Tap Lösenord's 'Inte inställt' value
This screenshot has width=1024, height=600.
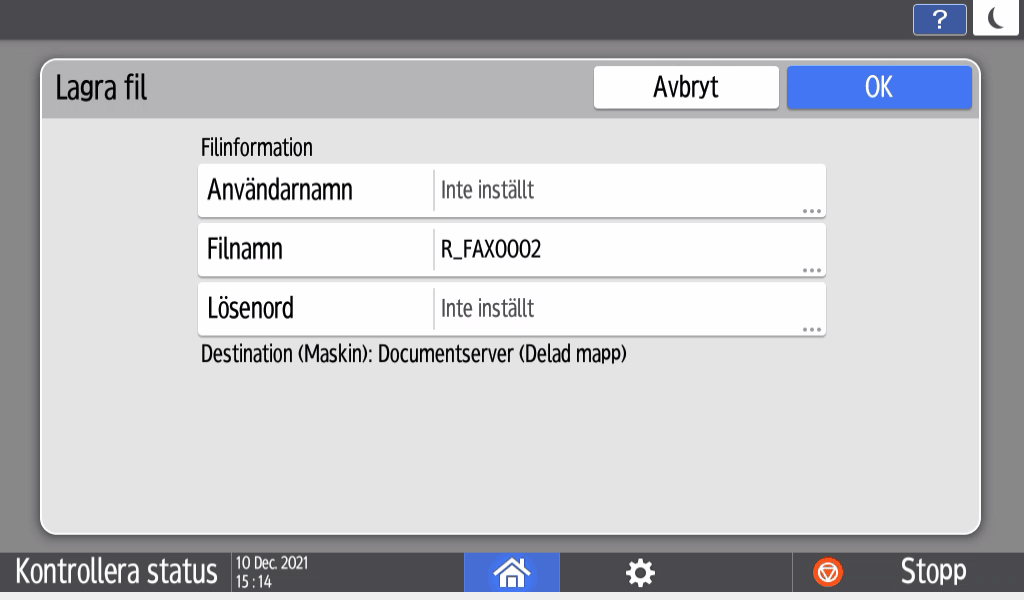click(x=488, y=309)
